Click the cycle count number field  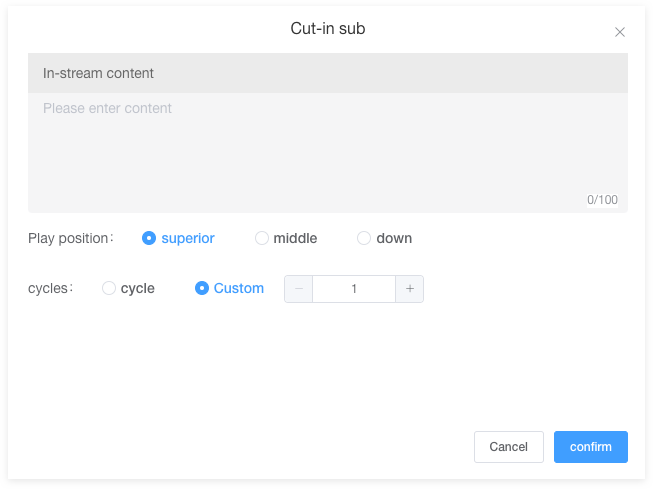pyautogui.click(x=354, y=289)
